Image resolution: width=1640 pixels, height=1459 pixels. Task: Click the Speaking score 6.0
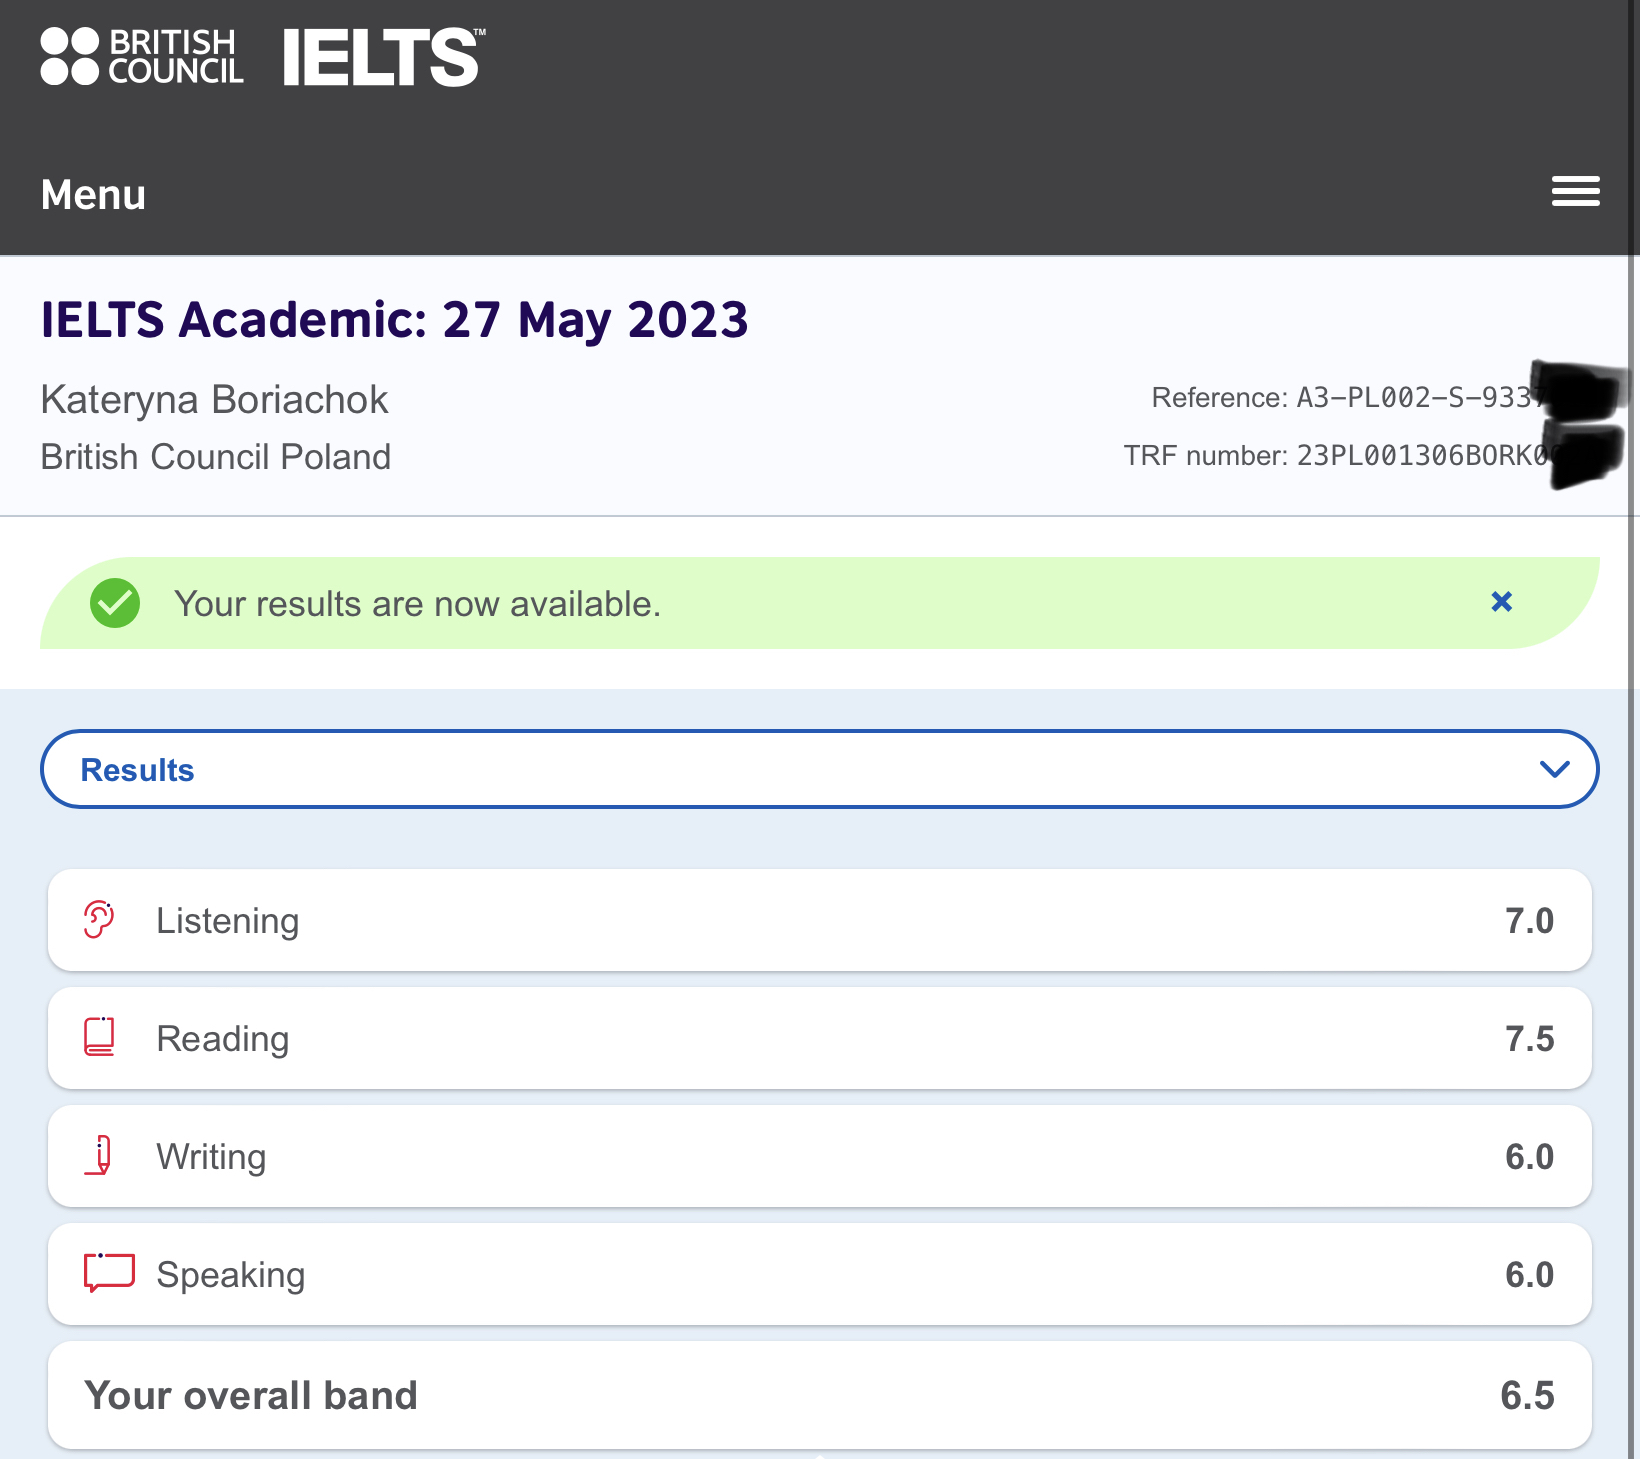(x=1529, y=1275)
